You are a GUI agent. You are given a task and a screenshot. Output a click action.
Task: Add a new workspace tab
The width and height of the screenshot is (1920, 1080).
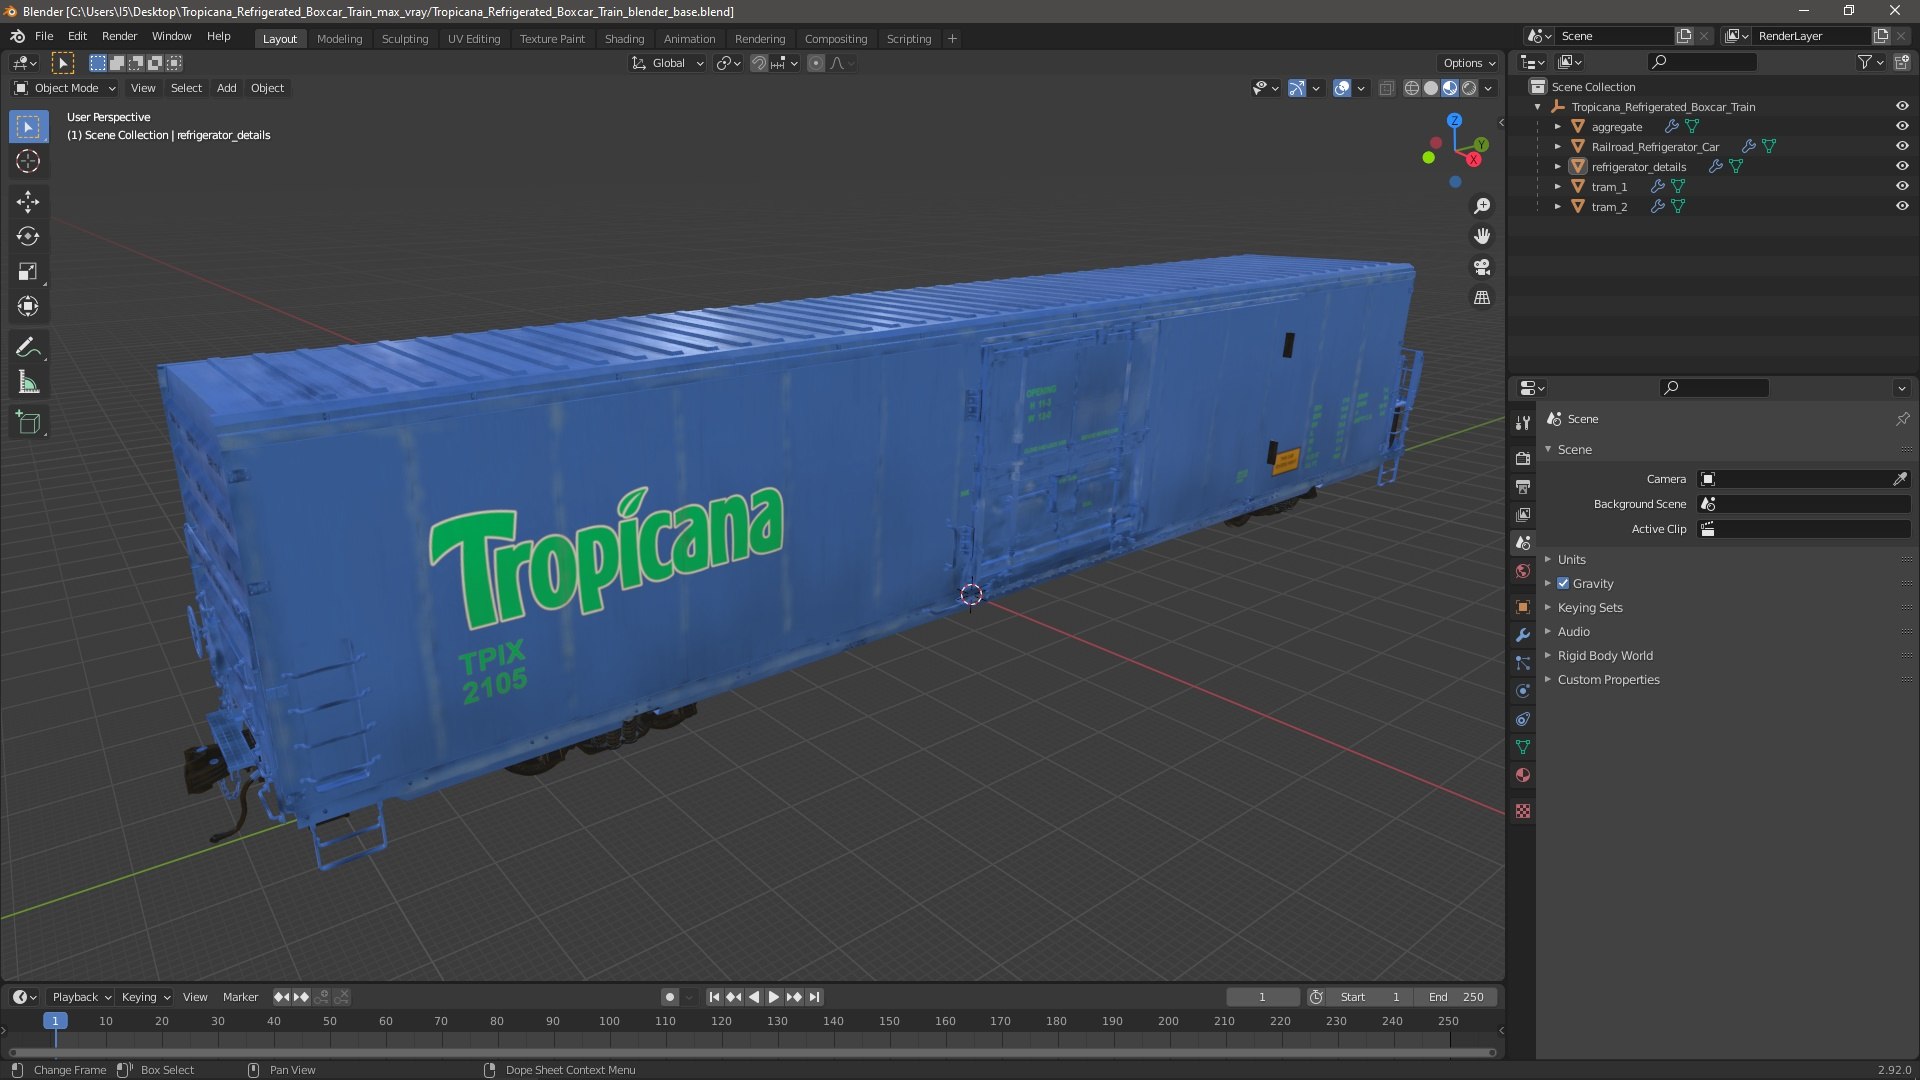[952, 39]
